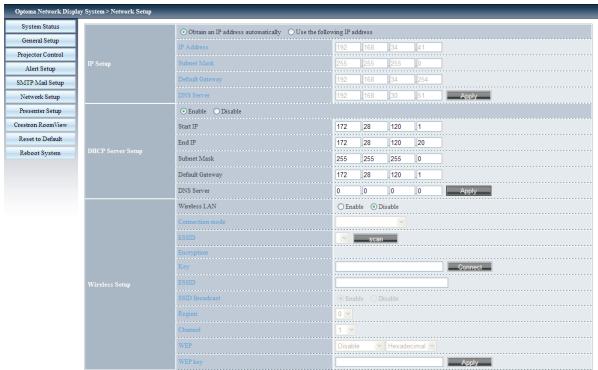Click the page title 'Optoma Network Display System'
598x370 pixels.
(x=59, y=11)
